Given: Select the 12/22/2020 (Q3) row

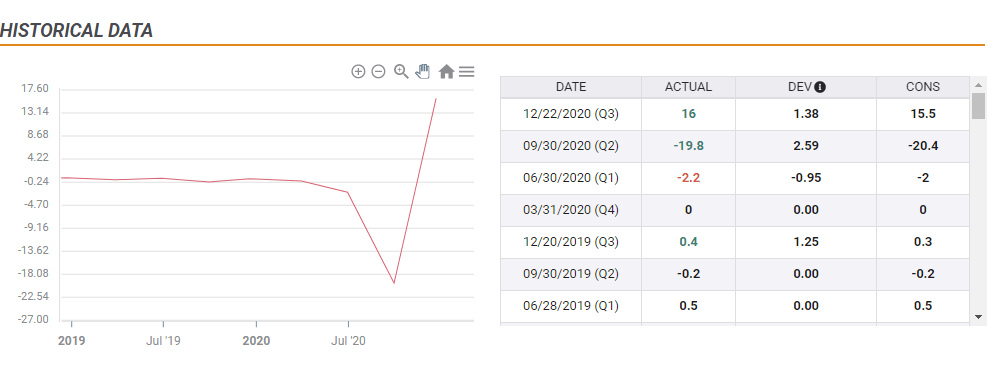Looking at the screenshot, I should click(735, 114).
